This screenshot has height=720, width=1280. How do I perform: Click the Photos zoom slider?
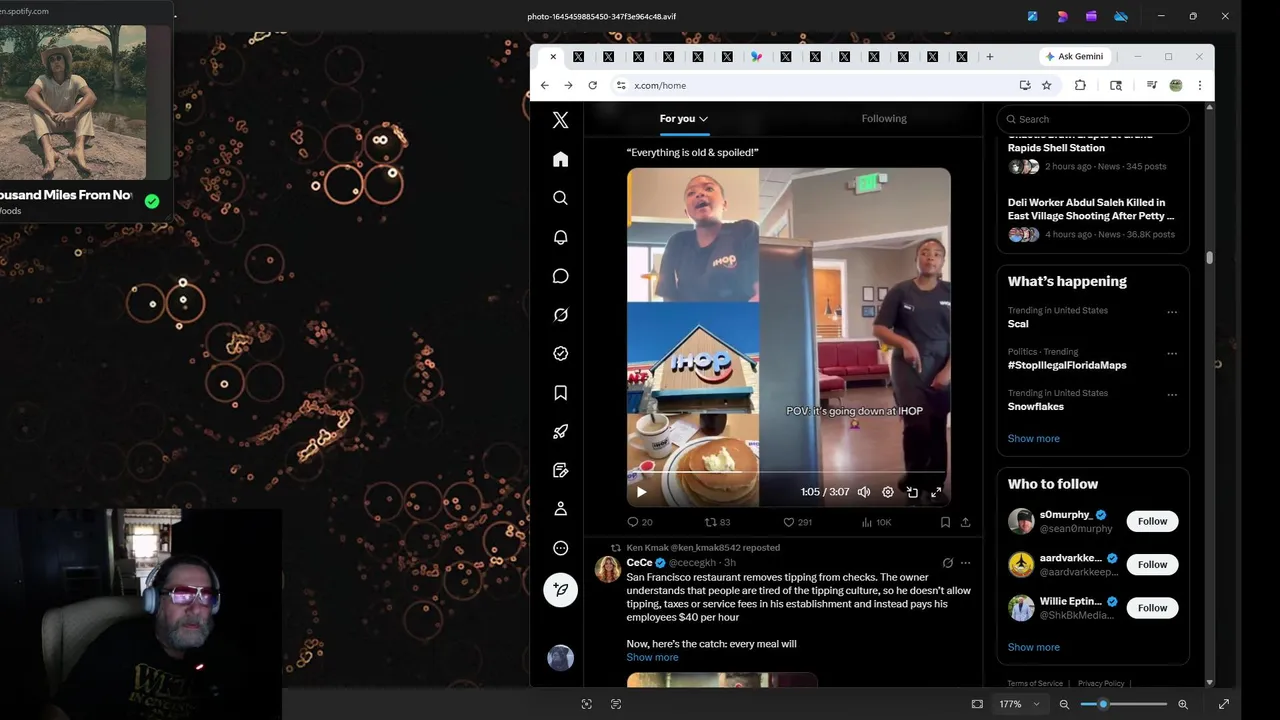click(x=1123, y=704)
